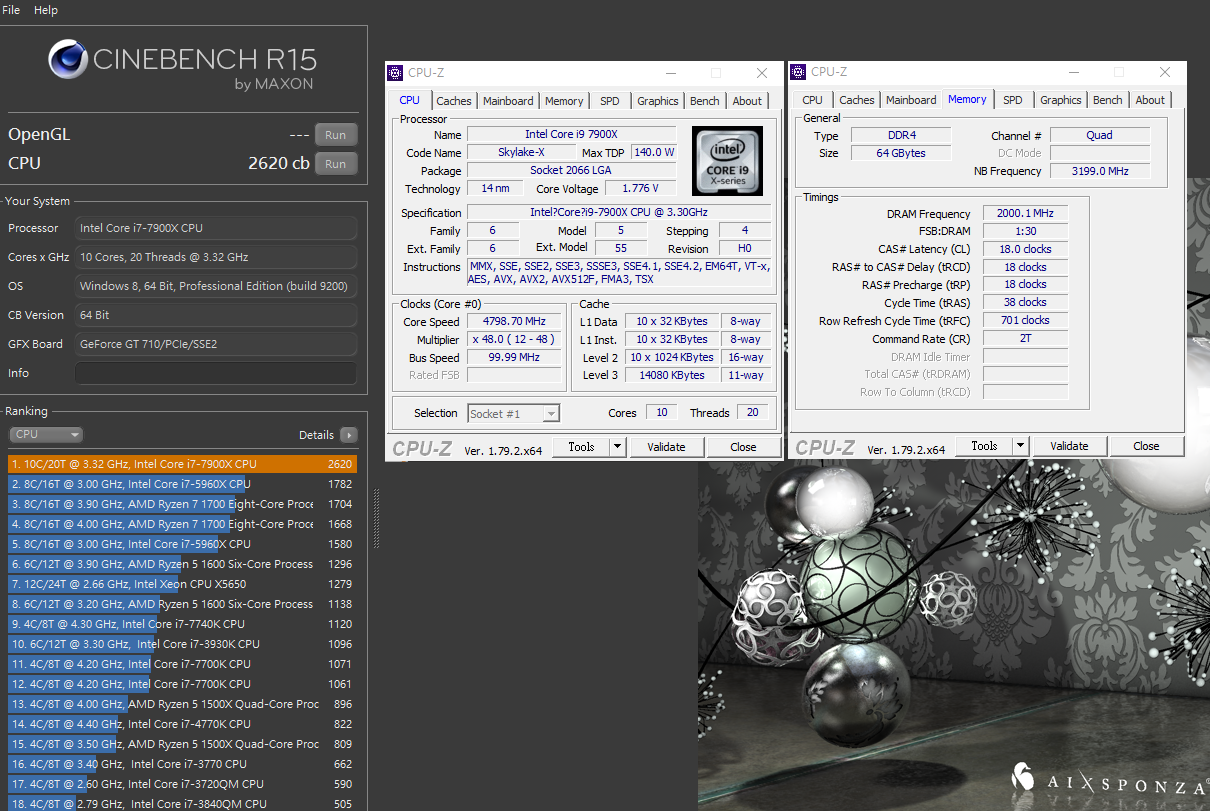1210x811 pixels.
Task: Expand ranking Details arrow button
Action: point(348,435)
